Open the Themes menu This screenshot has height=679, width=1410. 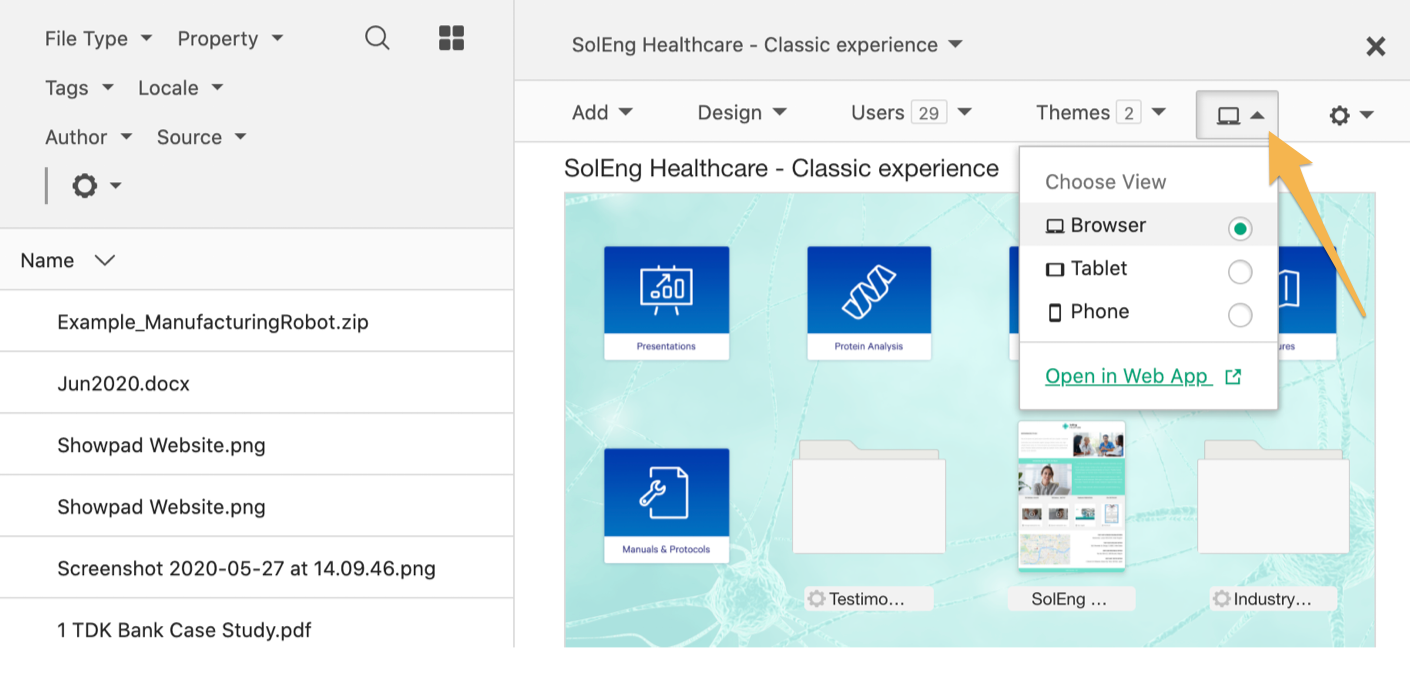point(1101,113)
